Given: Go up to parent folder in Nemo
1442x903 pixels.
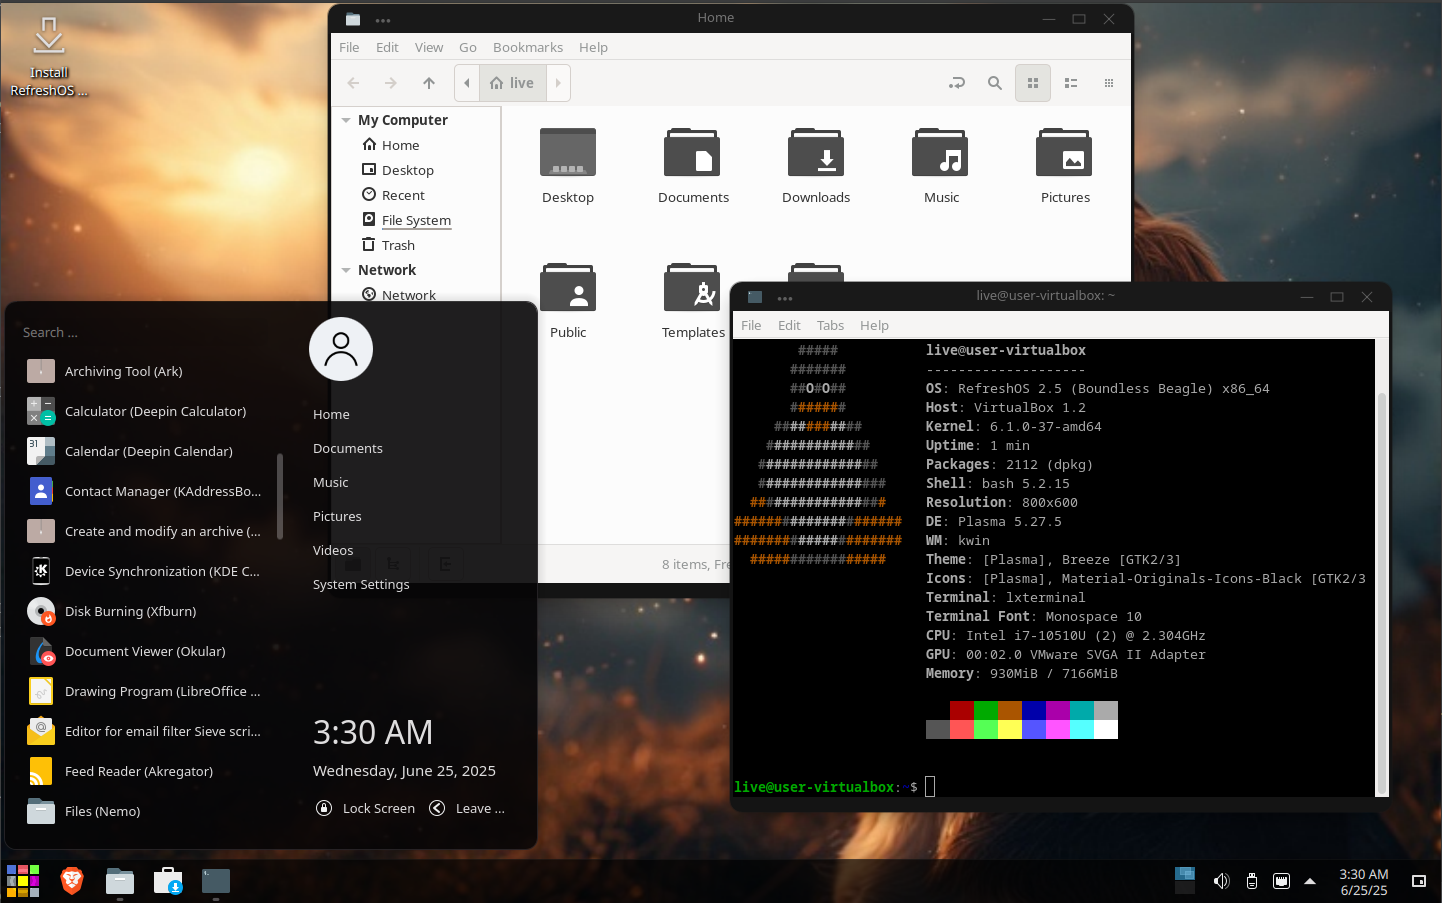Looking at the screenshot, I should click(x=429, y=83).
